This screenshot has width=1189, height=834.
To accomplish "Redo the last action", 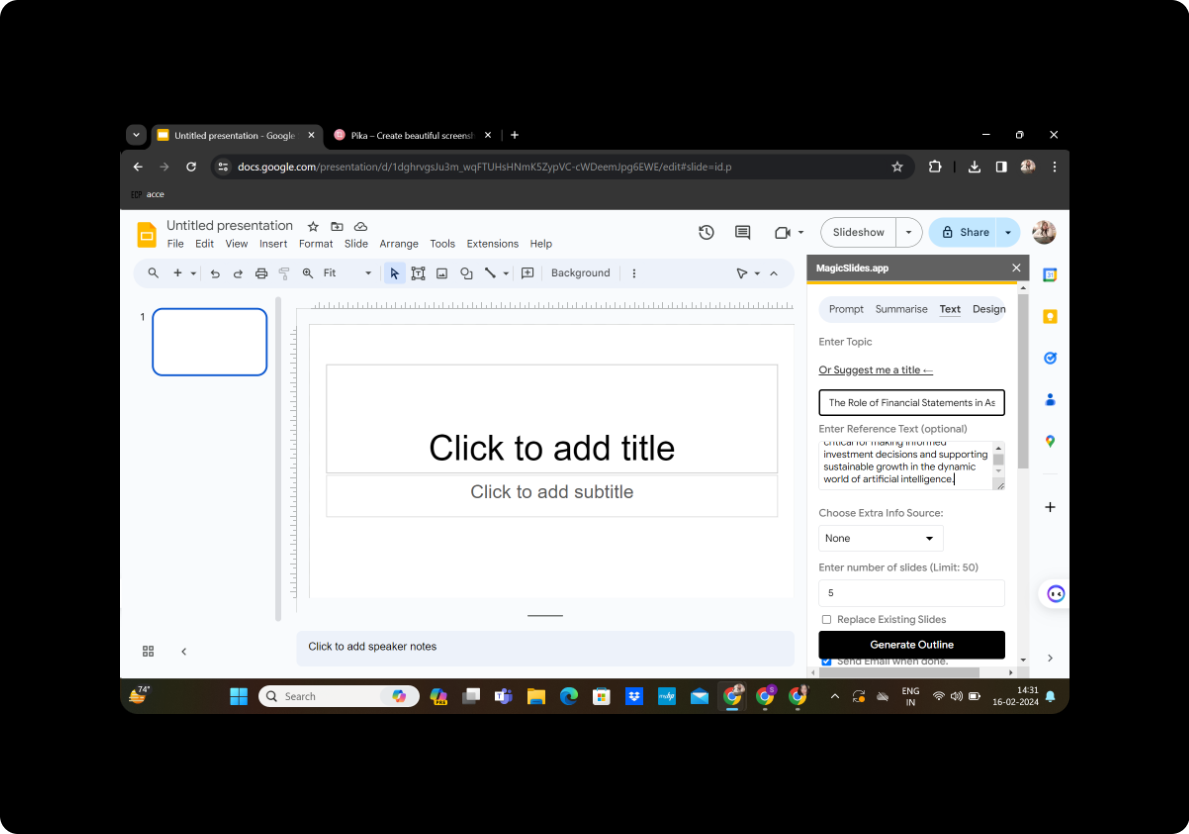I will click(x=238, y=273).
